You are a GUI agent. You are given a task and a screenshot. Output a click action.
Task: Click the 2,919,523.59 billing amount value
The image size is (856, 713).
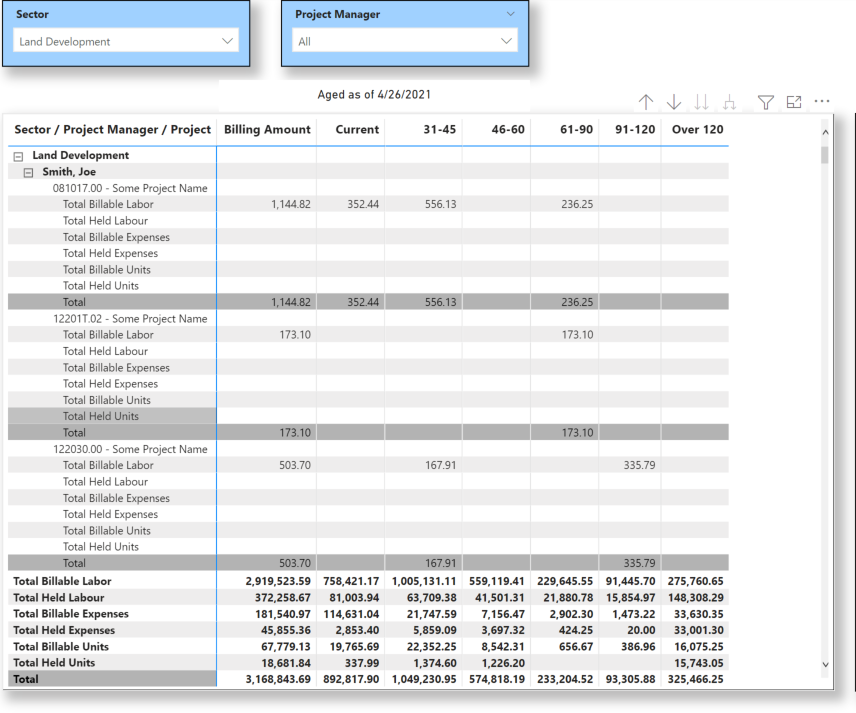click(x=278, y=581)
